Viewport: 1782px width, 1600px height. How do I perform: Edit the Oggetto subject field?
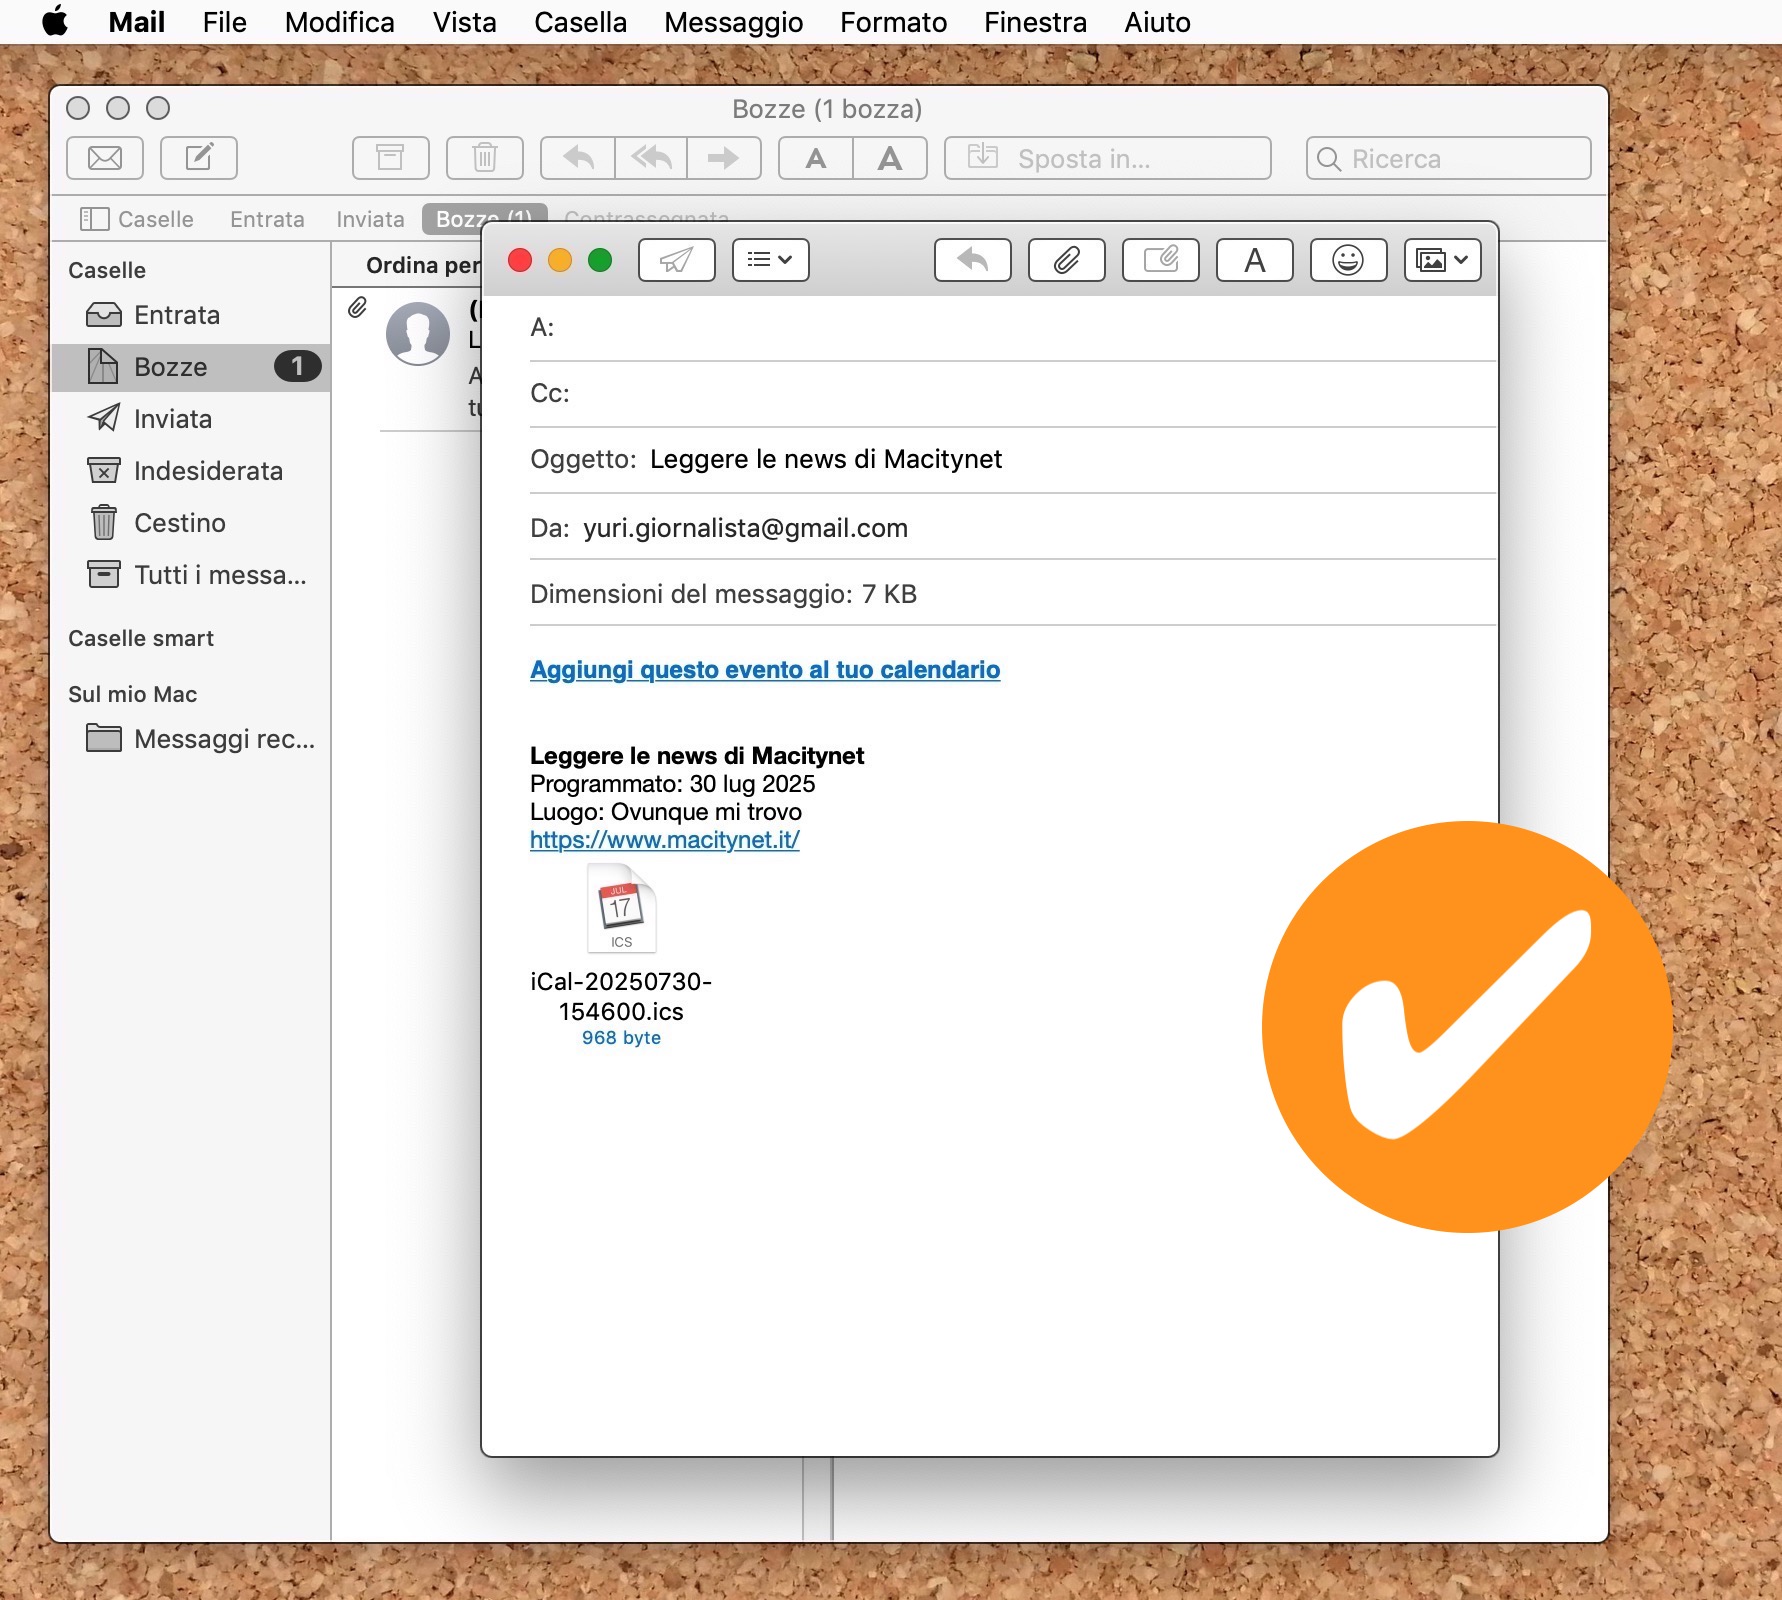1013,460
